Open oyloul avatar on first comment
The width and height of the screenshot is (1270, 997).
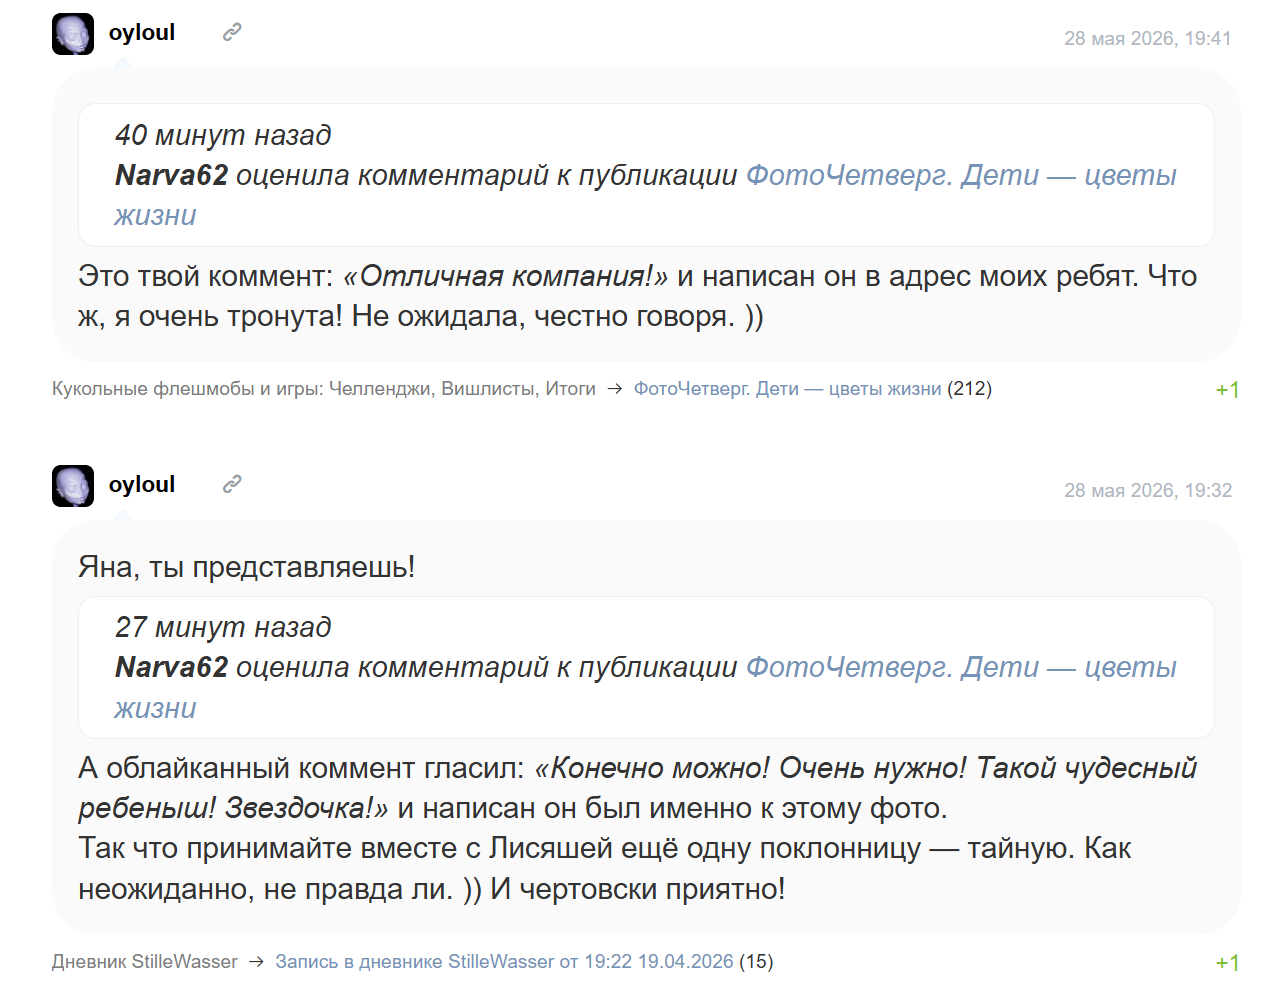[73, 34]
